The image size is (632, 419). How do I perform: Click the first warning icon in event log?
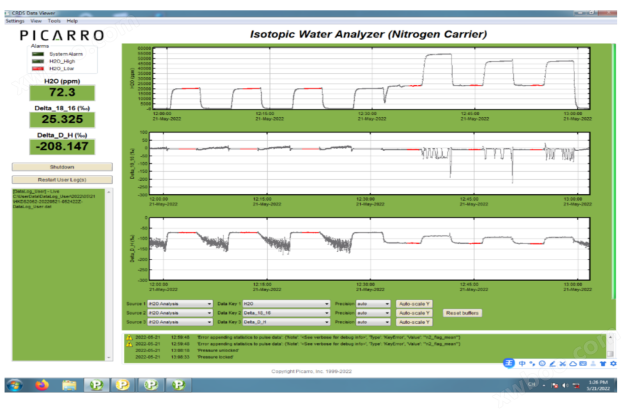(129, 338)
